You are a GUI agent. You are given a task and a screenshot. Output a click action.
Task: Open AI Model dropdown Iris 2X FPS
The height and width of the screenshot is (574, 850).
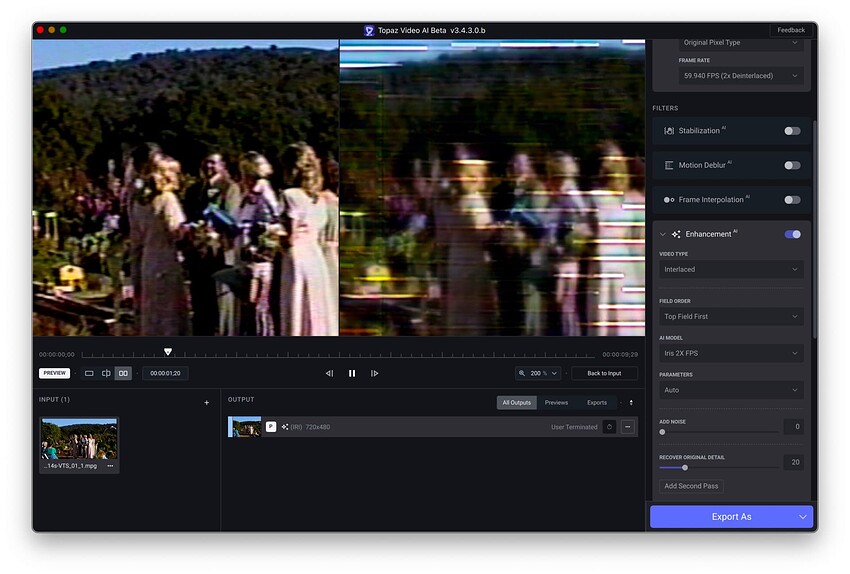pos(731,353)
